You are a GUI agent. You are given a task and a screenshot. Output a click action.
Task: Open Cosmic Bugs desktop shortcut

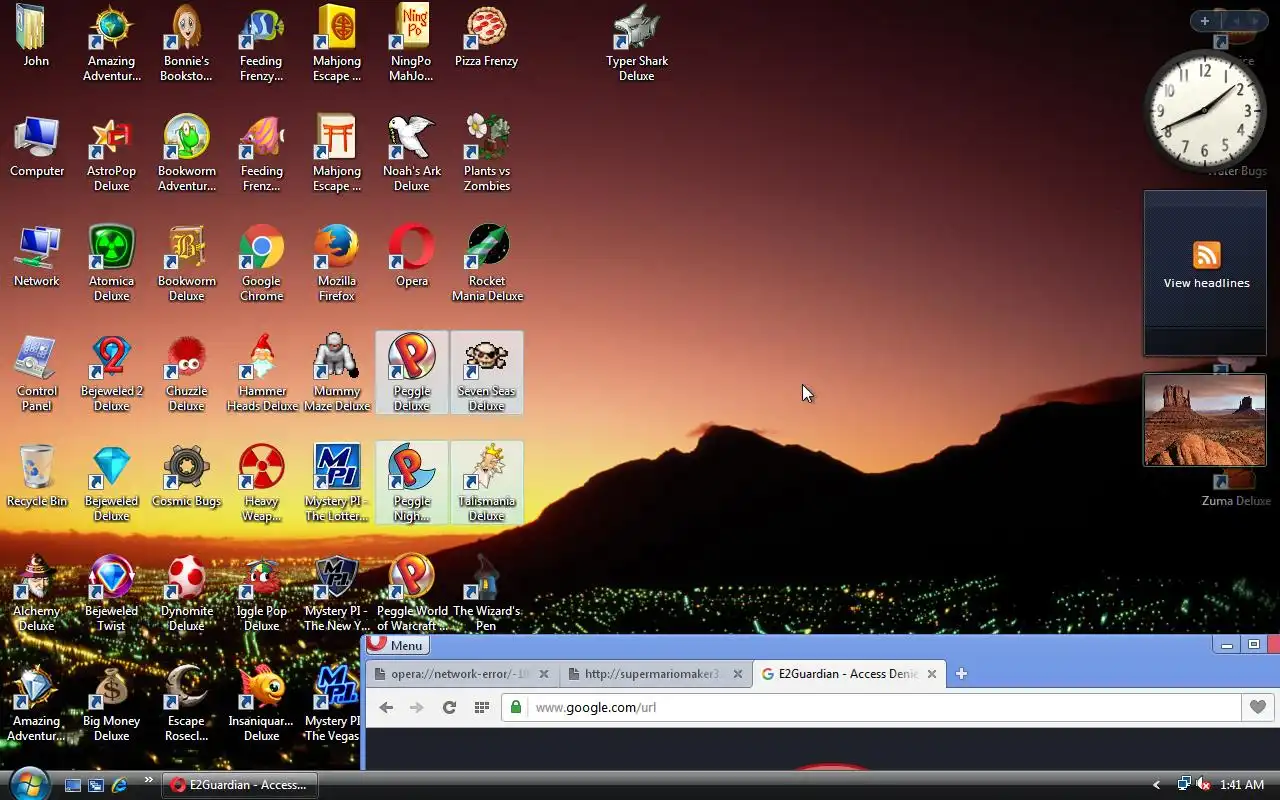186,476
